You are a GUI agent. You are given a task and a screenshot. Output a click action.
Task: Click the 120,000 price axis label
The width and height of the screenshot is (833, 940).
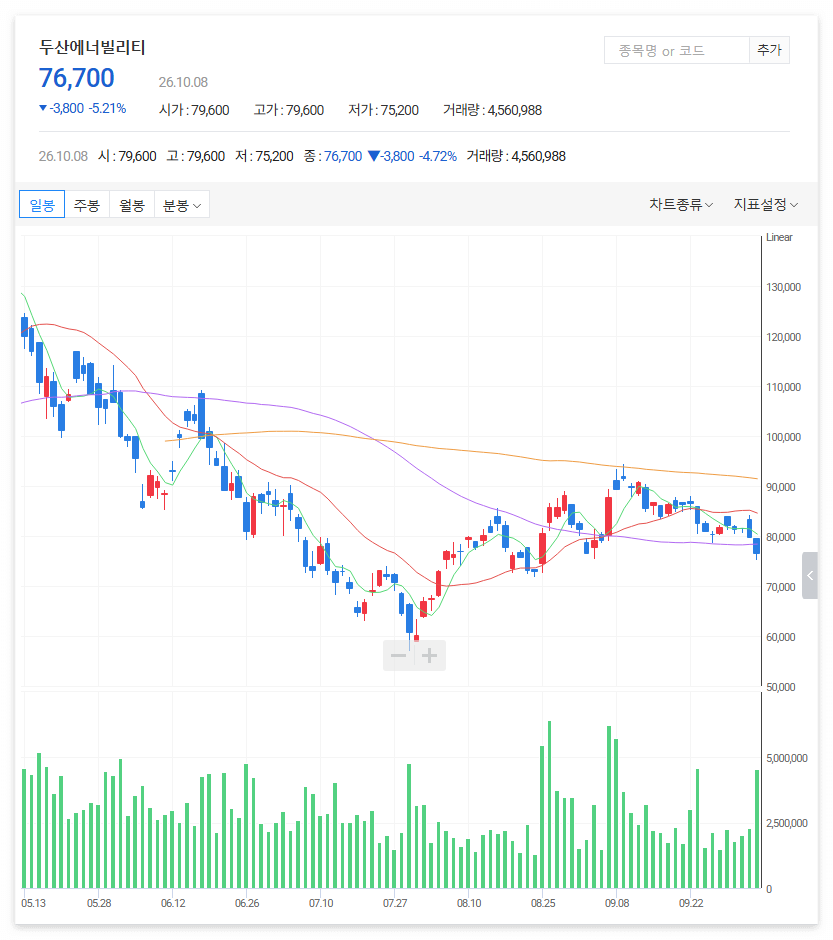pos(783,337)
